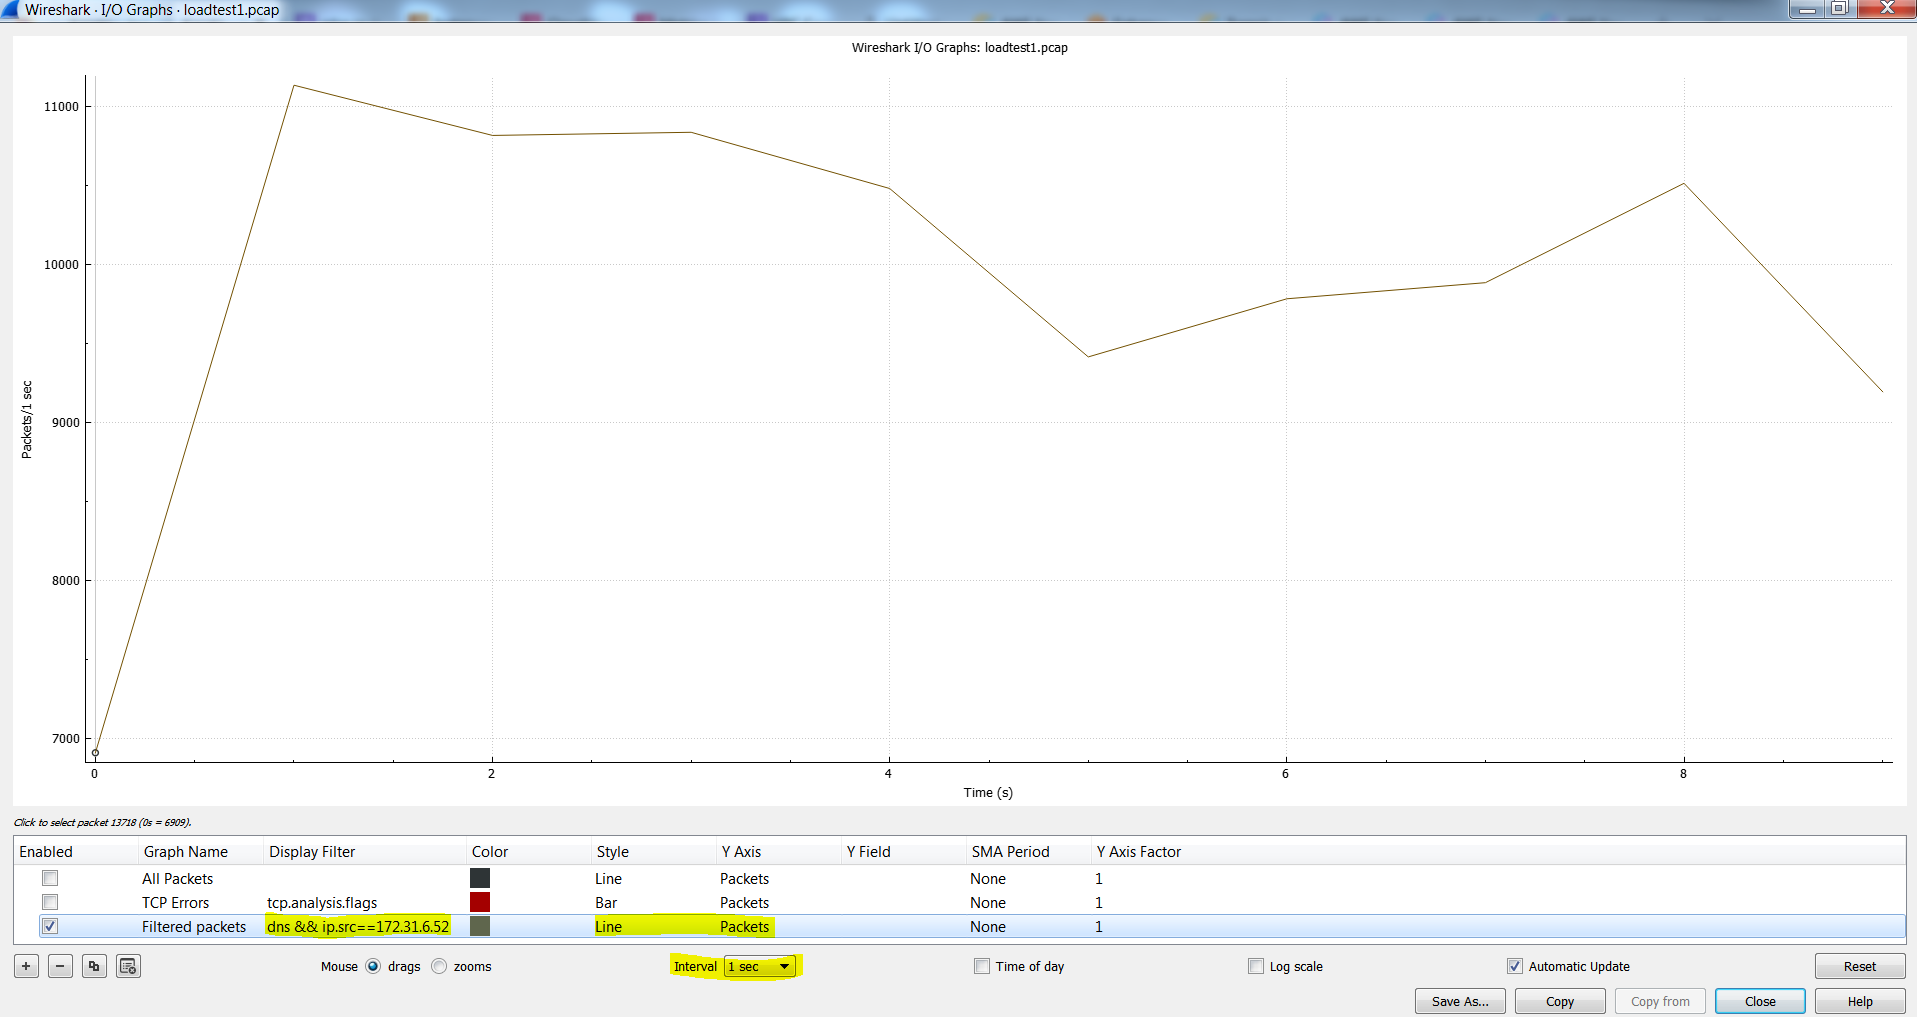This screenshot has width=1917, height=1017.
Task: Click the Display Filter column header
Action: click(x=312, y=852)
